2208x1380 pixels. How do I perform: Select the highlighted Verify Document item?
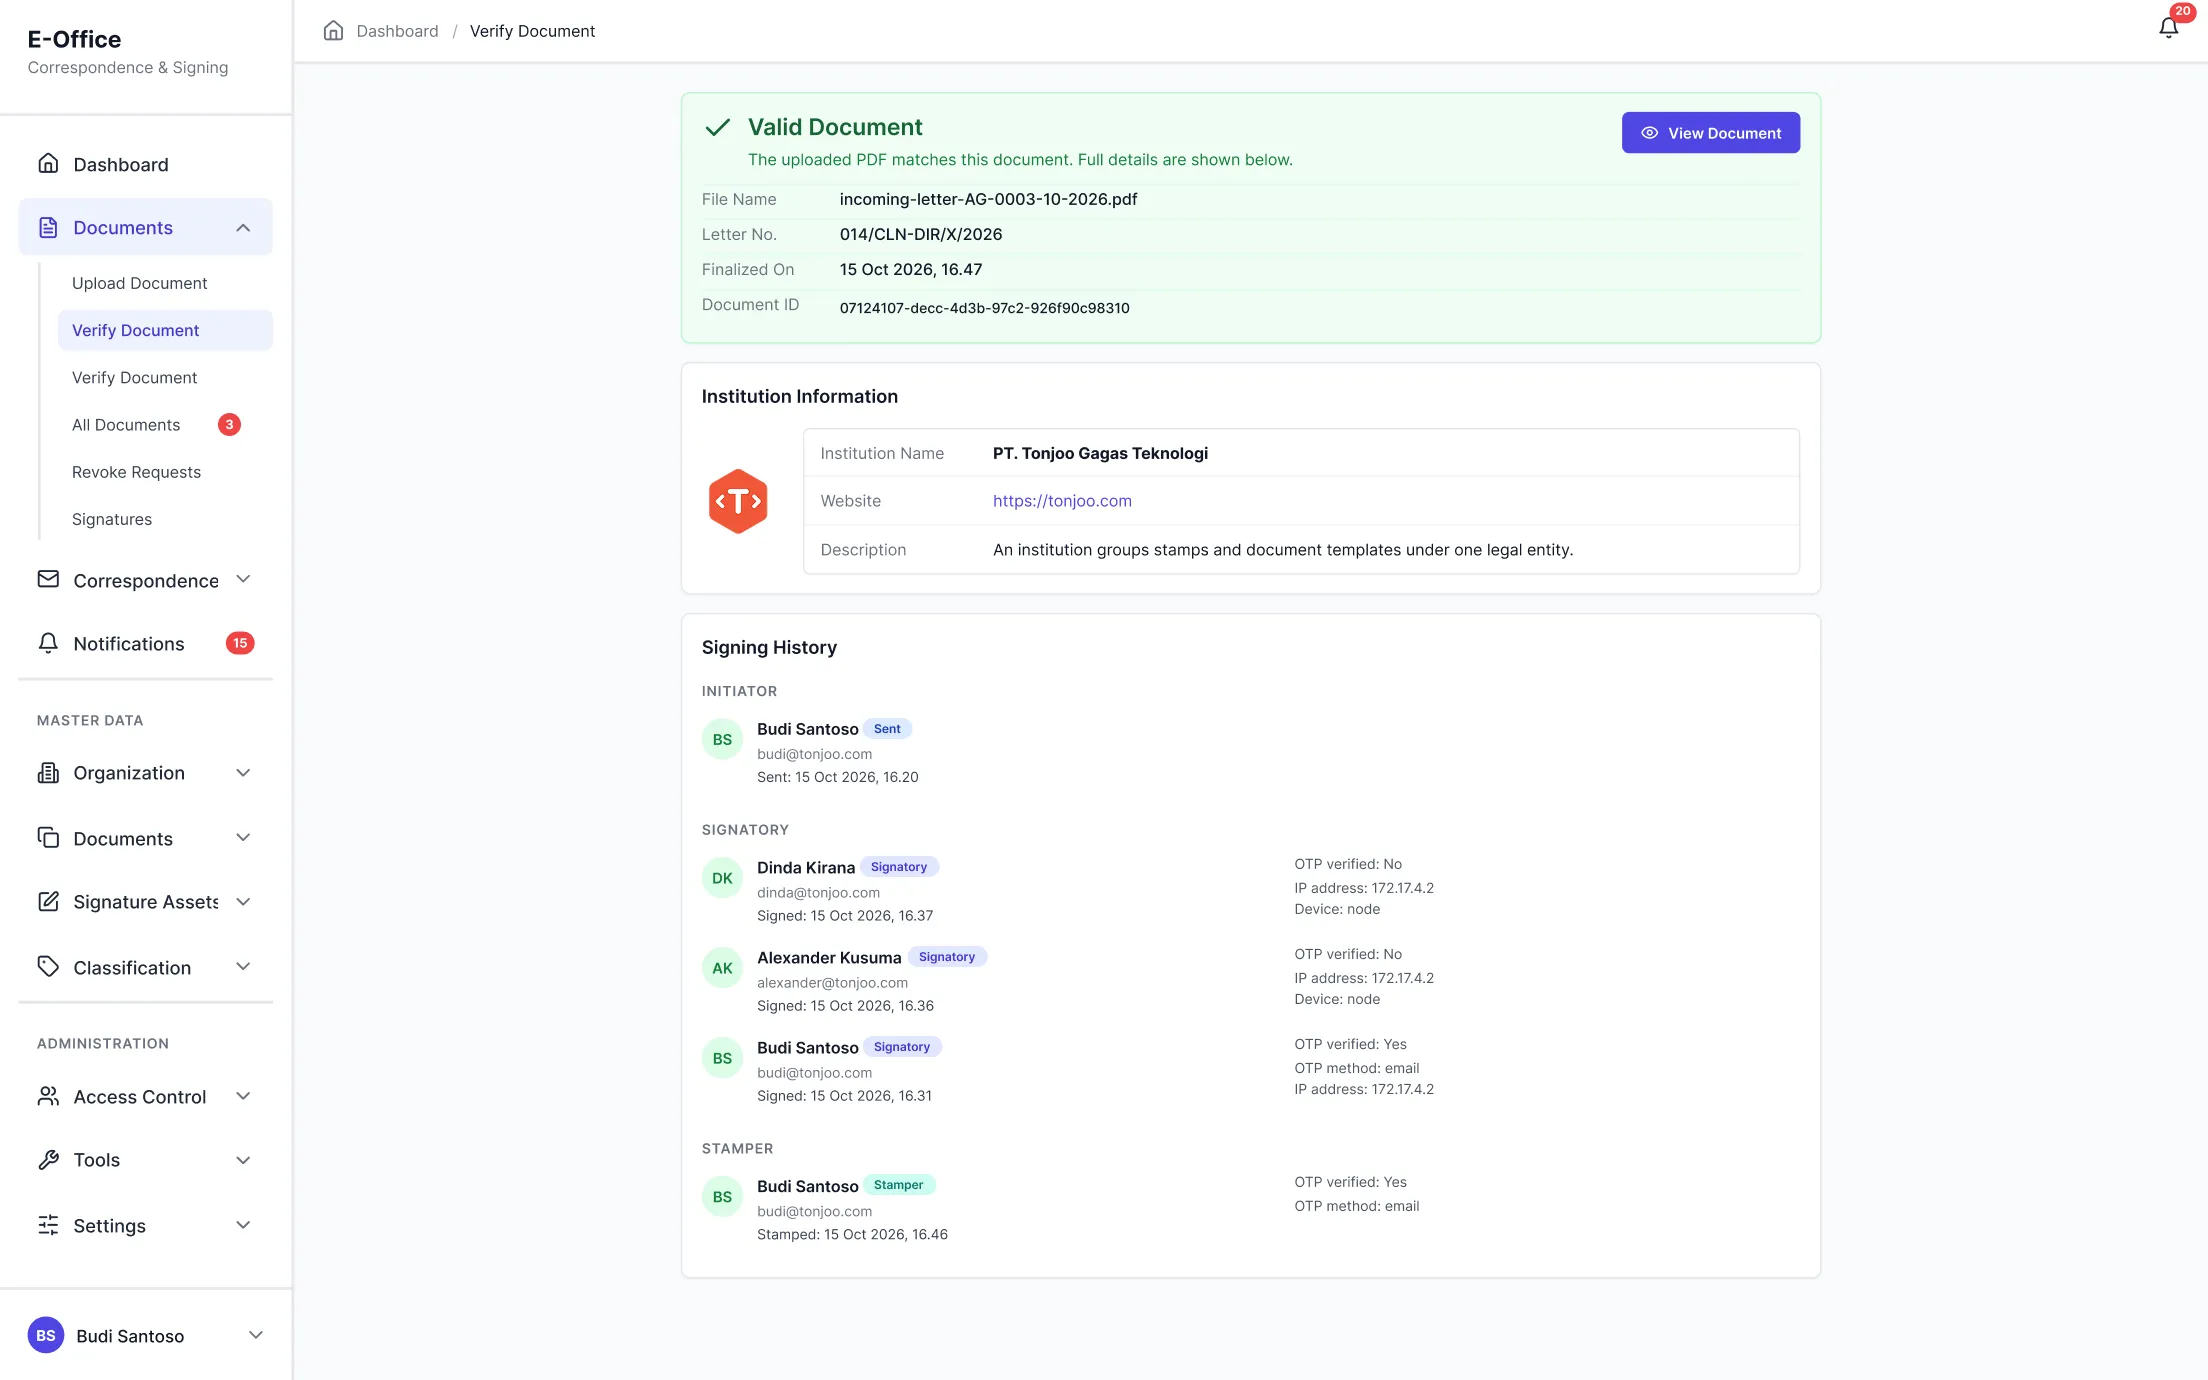click(x=164, y=330)
